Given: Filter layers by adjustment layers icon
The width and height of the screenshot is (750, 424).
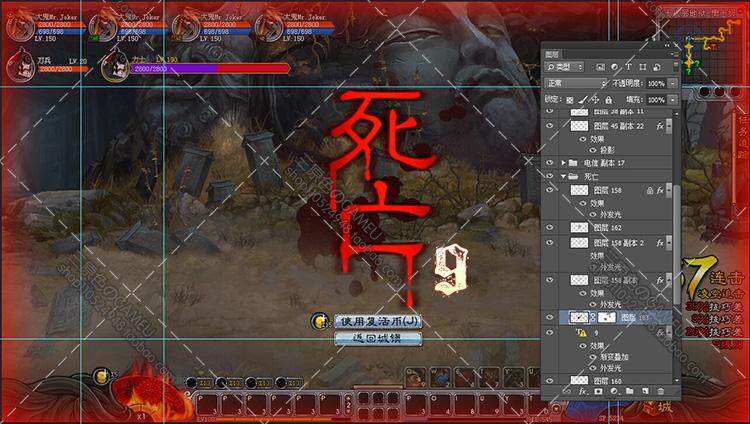Looking at the screenshot, I should 615,67.
